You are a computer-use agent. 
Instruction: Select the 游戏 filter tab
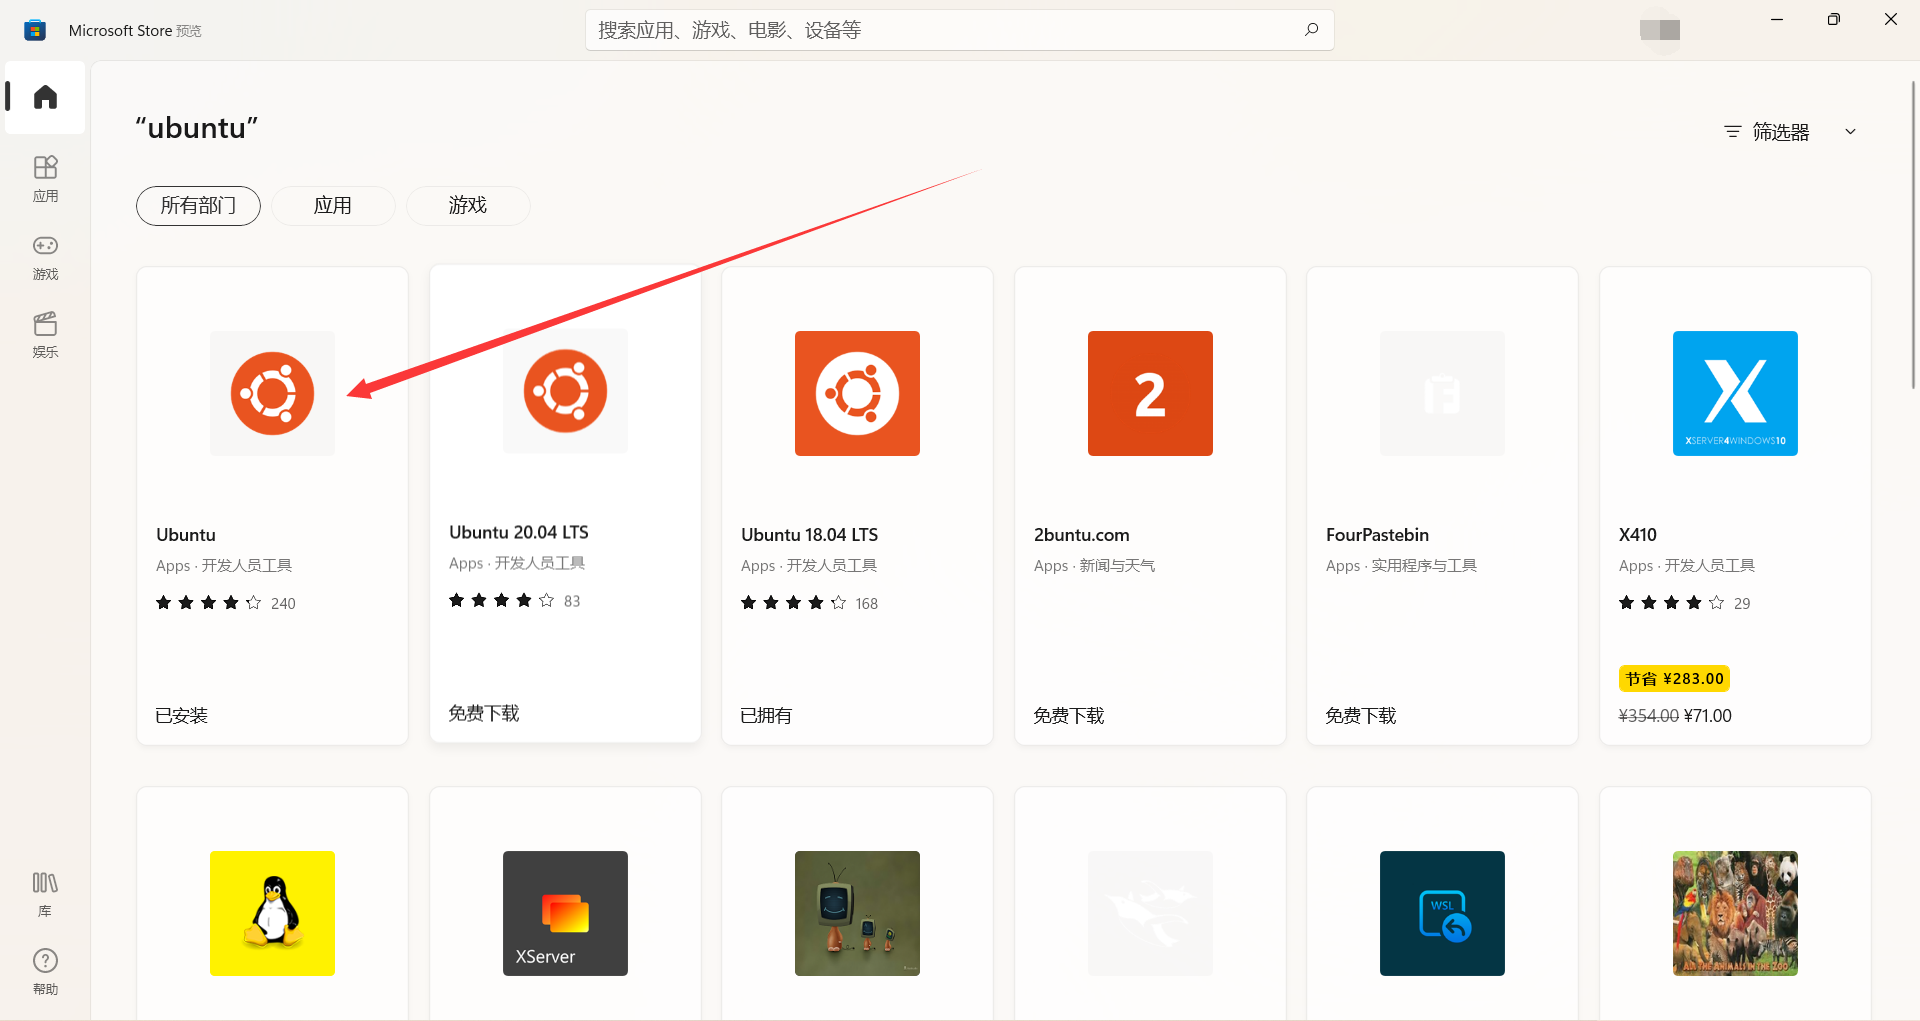[468, 206]
